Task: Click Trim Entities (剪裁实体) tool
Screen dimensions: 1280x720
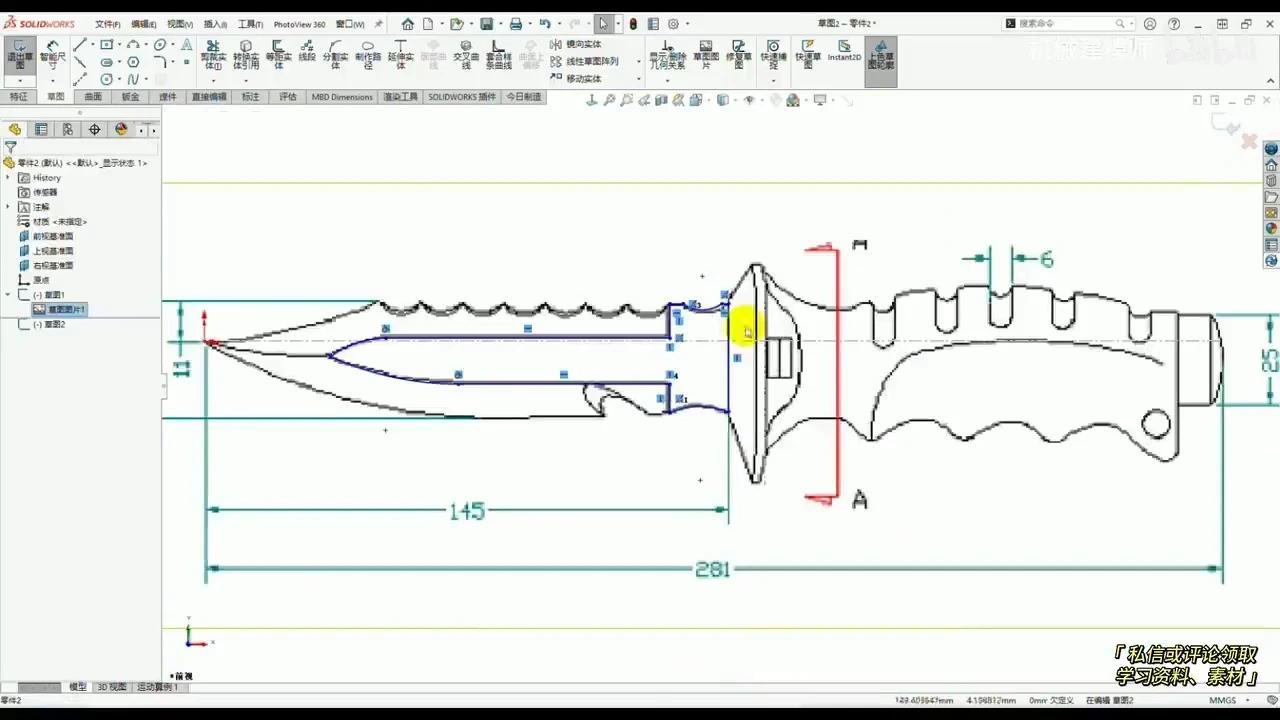Action: [213, 55]
